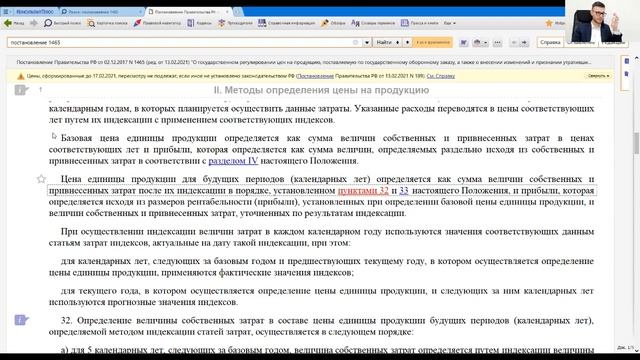This screenshot has height=360, width=640.
Task: Click the top icon in right side panel
Action: [x=627, y=61]
